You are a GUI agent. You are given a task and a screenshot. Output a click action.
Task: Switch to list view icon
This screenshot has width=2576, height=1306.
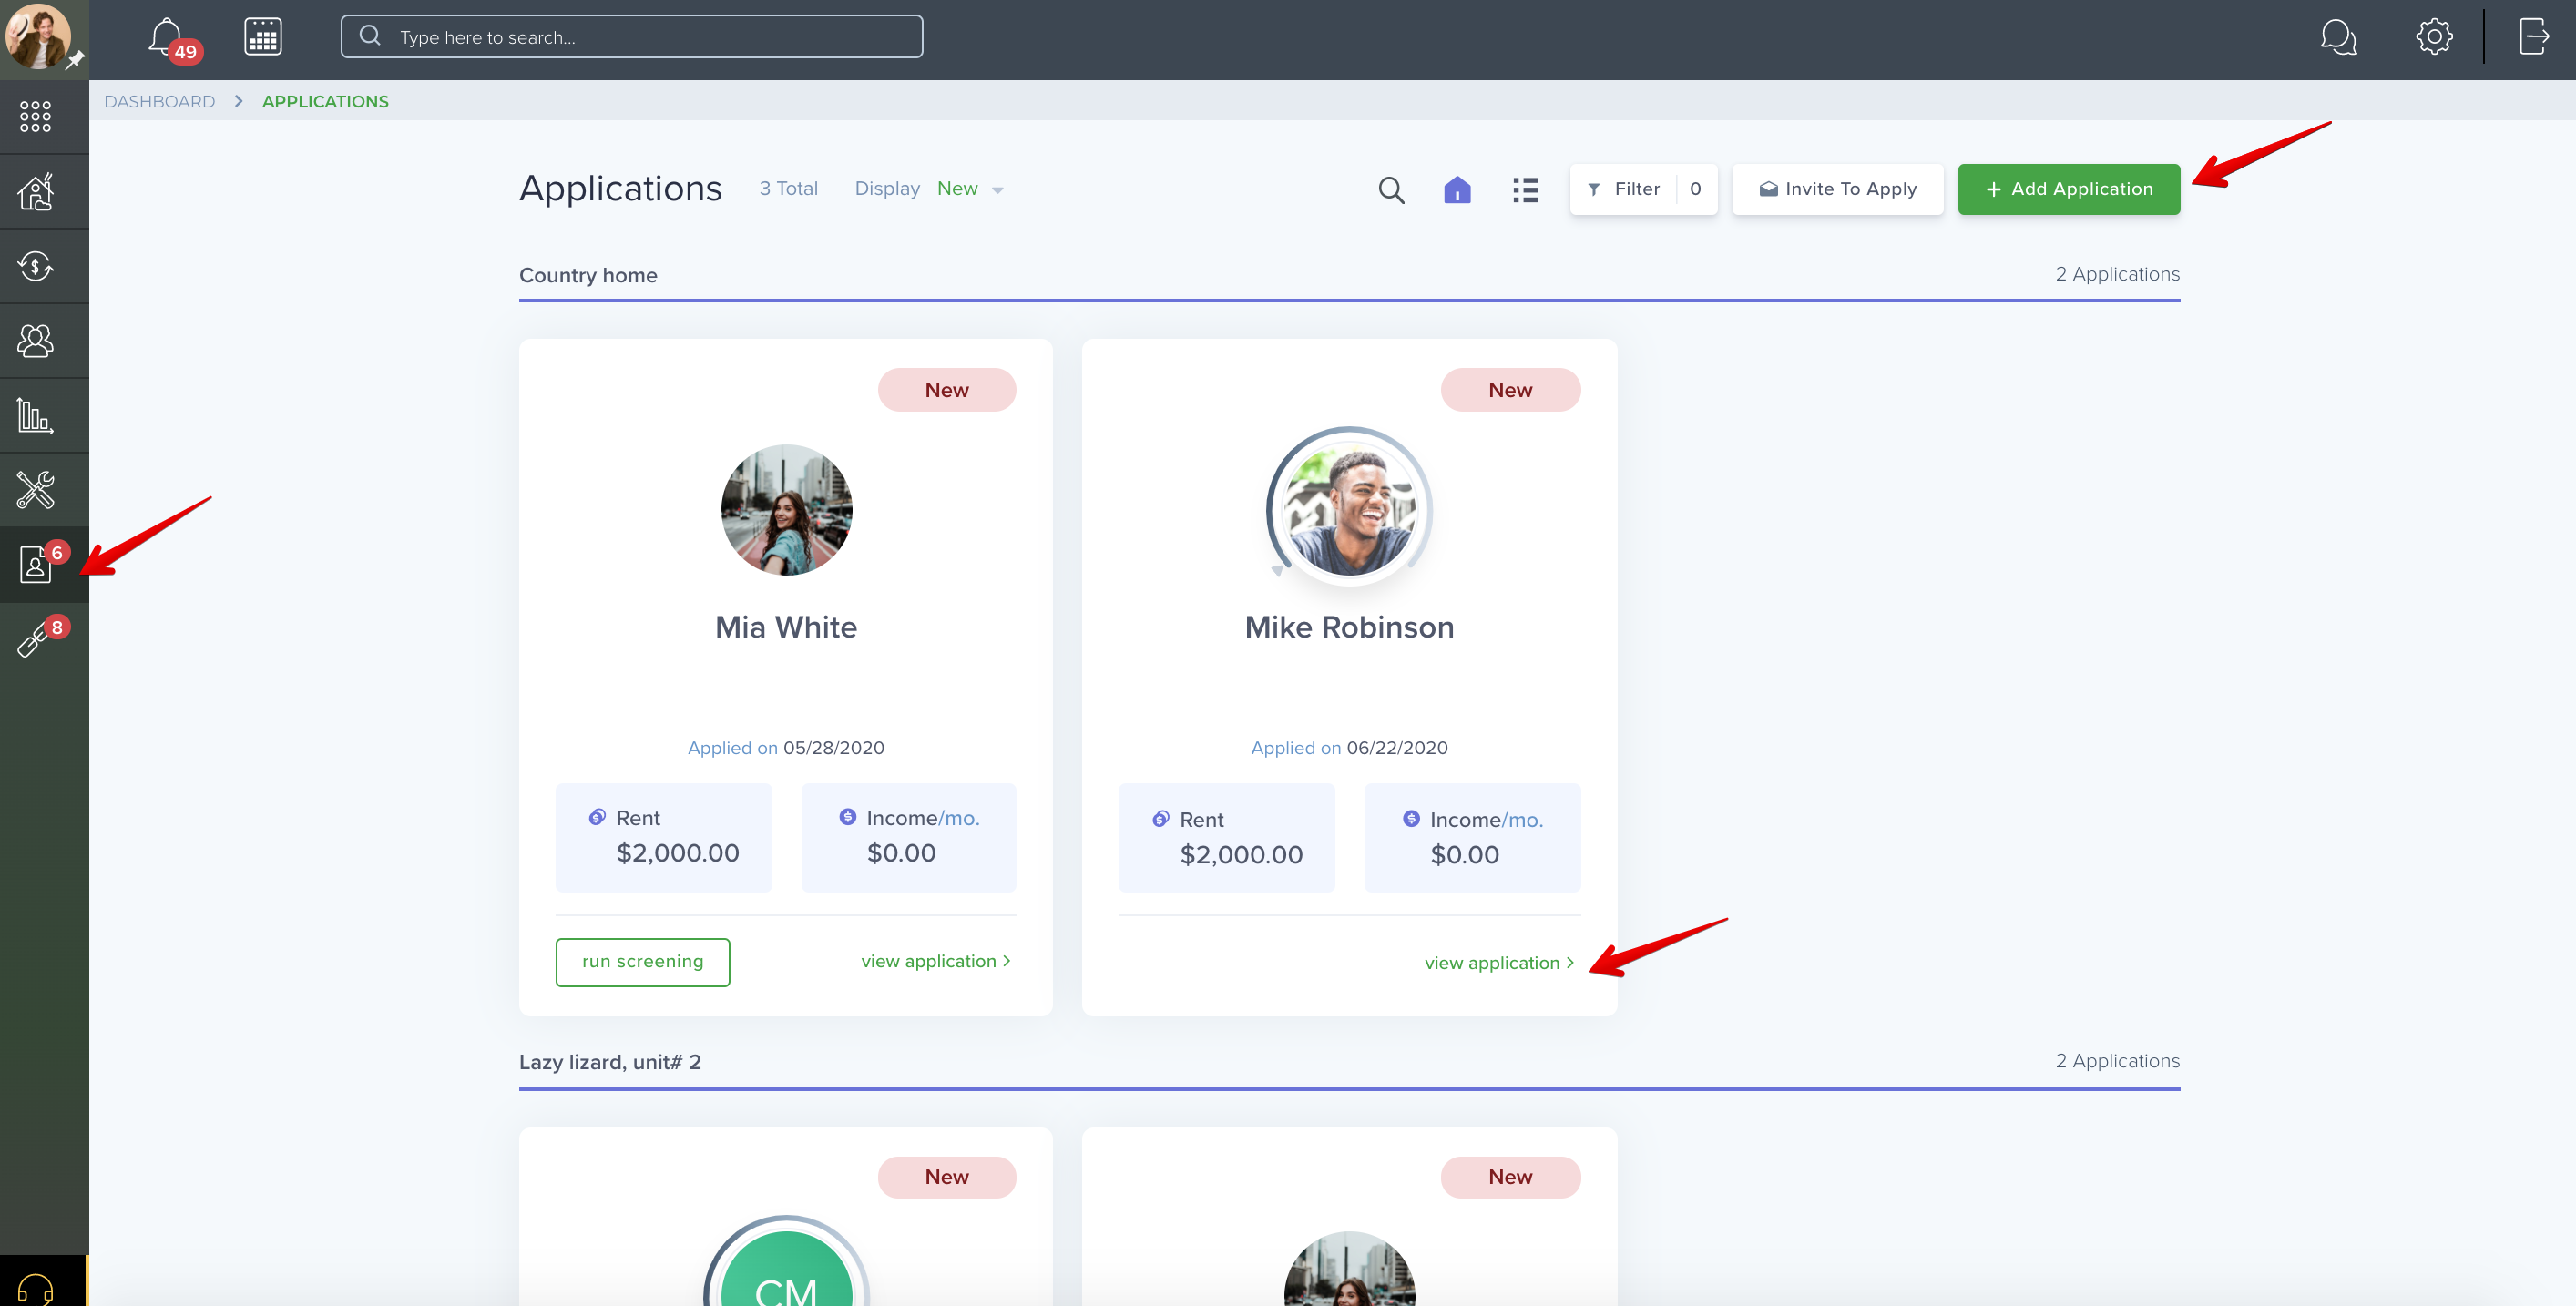(1525, 190)
